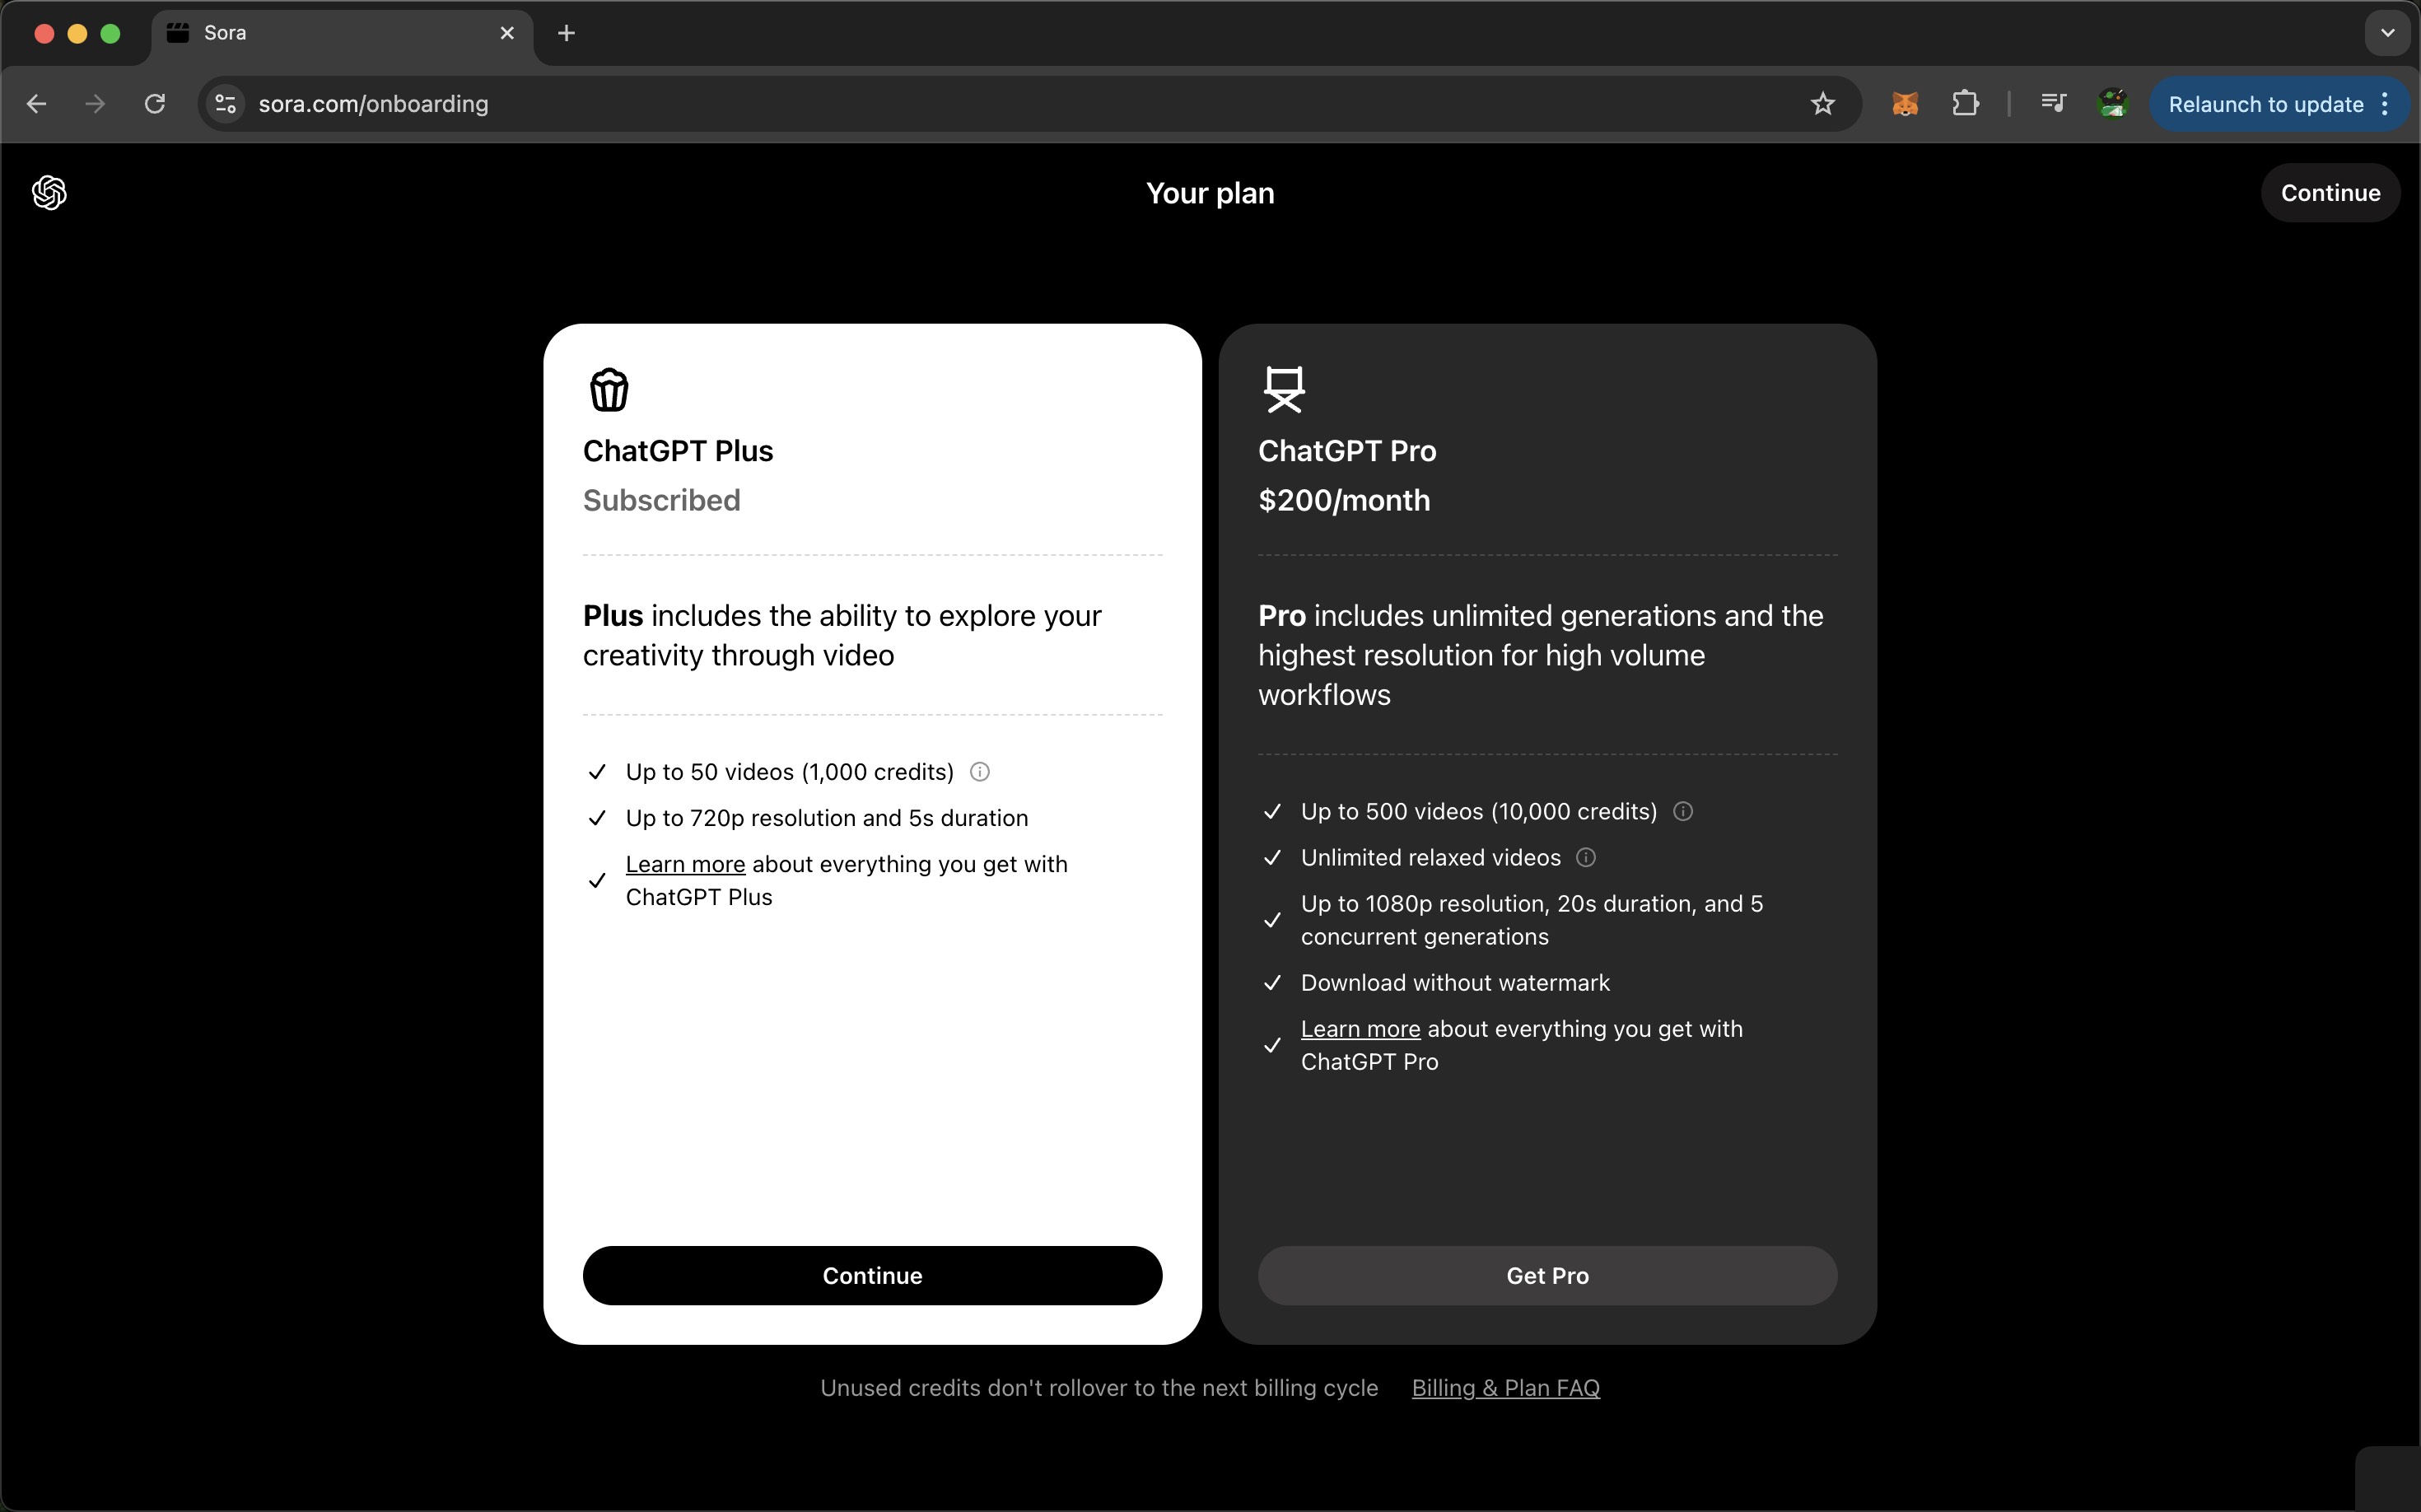Open Learn more link for ChatGPT Pro

[1360, 1029]
